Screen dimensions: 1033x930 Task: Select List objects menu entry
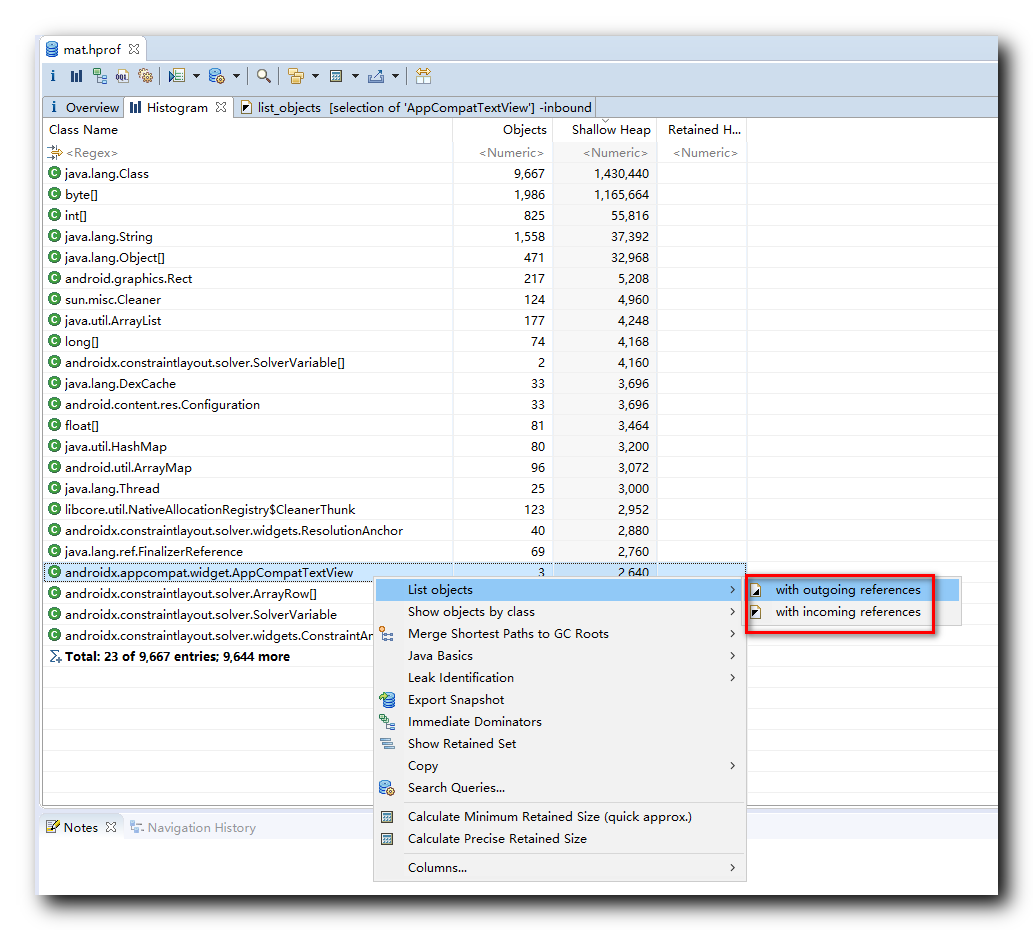[560, 589]
